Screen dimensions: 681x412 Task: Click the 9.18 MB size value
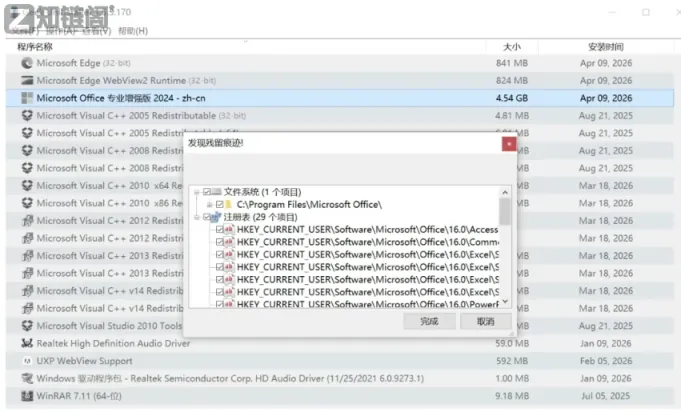coord(512,396)
